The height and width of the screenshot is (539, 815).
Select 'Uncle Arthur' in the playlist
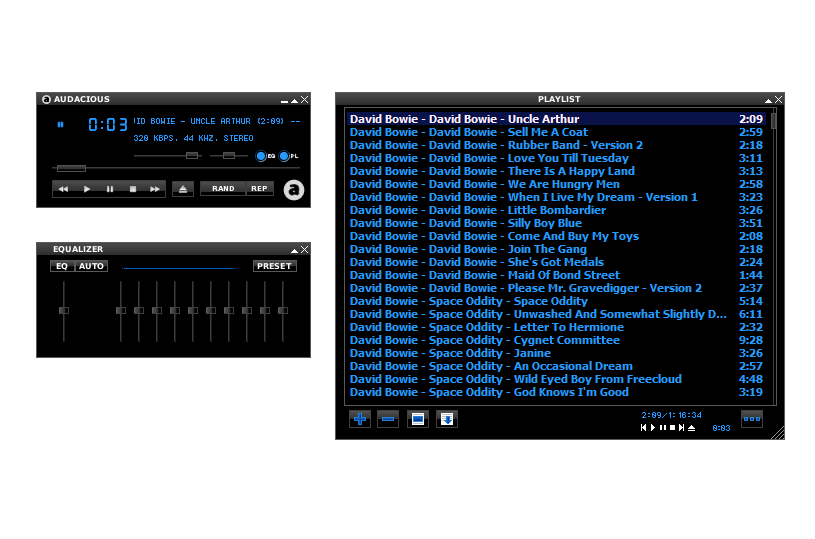point(556,119)
